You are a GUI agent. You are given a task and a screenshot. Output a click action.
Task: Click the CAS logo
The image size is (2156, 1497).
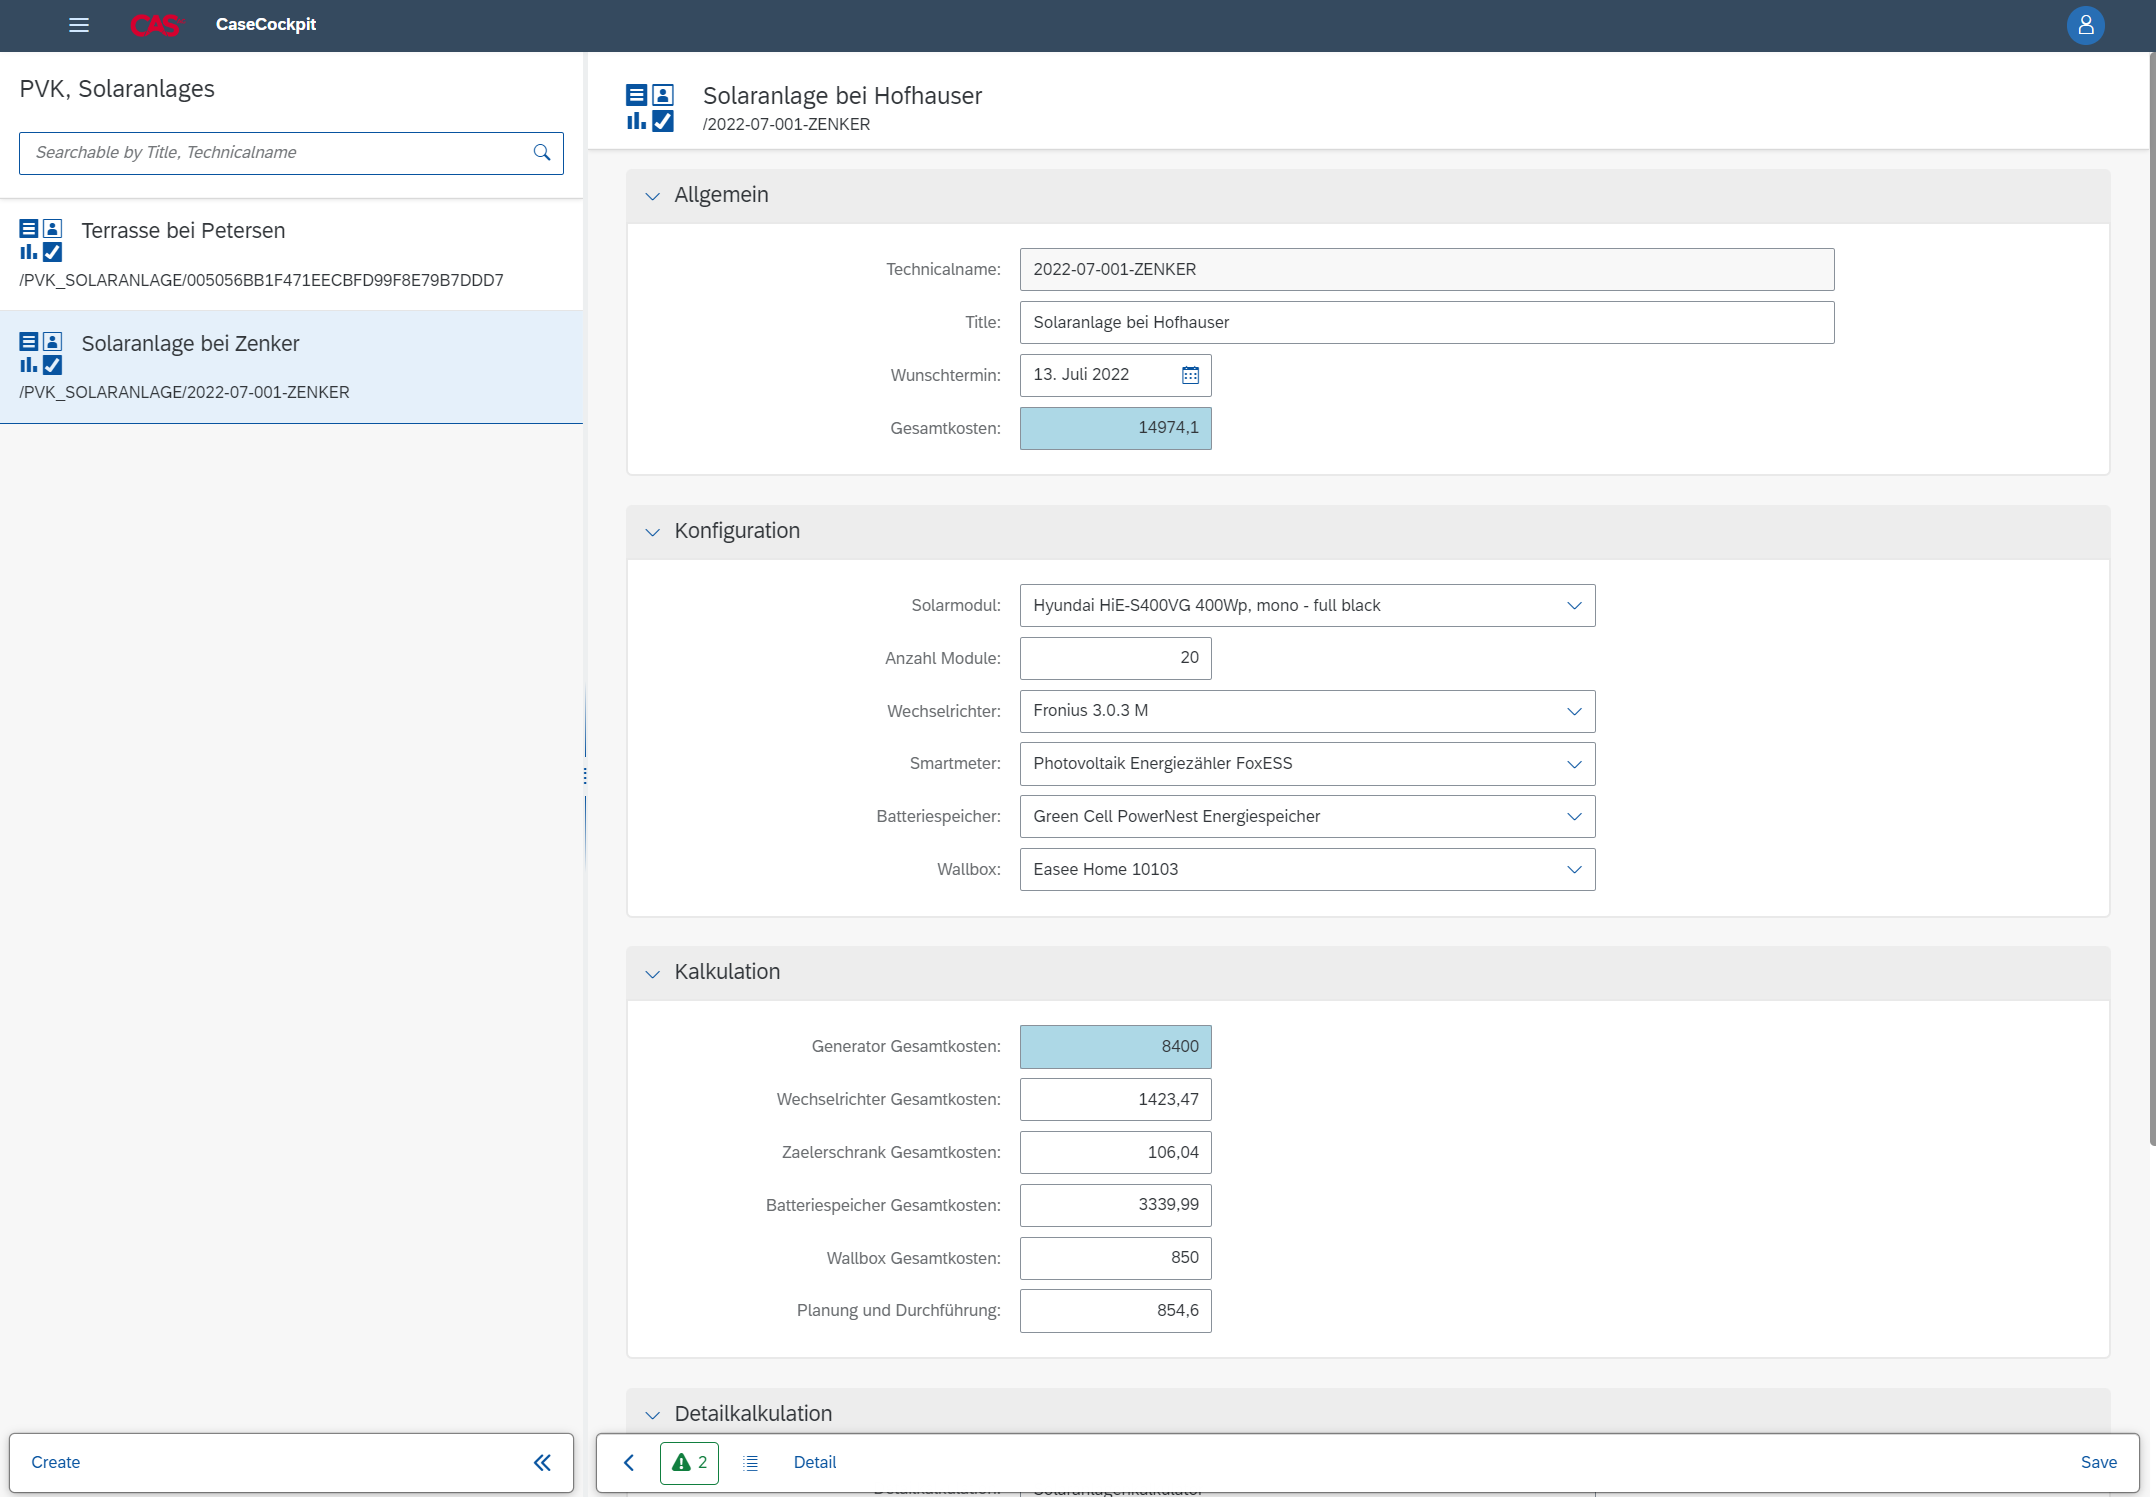(x=156, y=25)
